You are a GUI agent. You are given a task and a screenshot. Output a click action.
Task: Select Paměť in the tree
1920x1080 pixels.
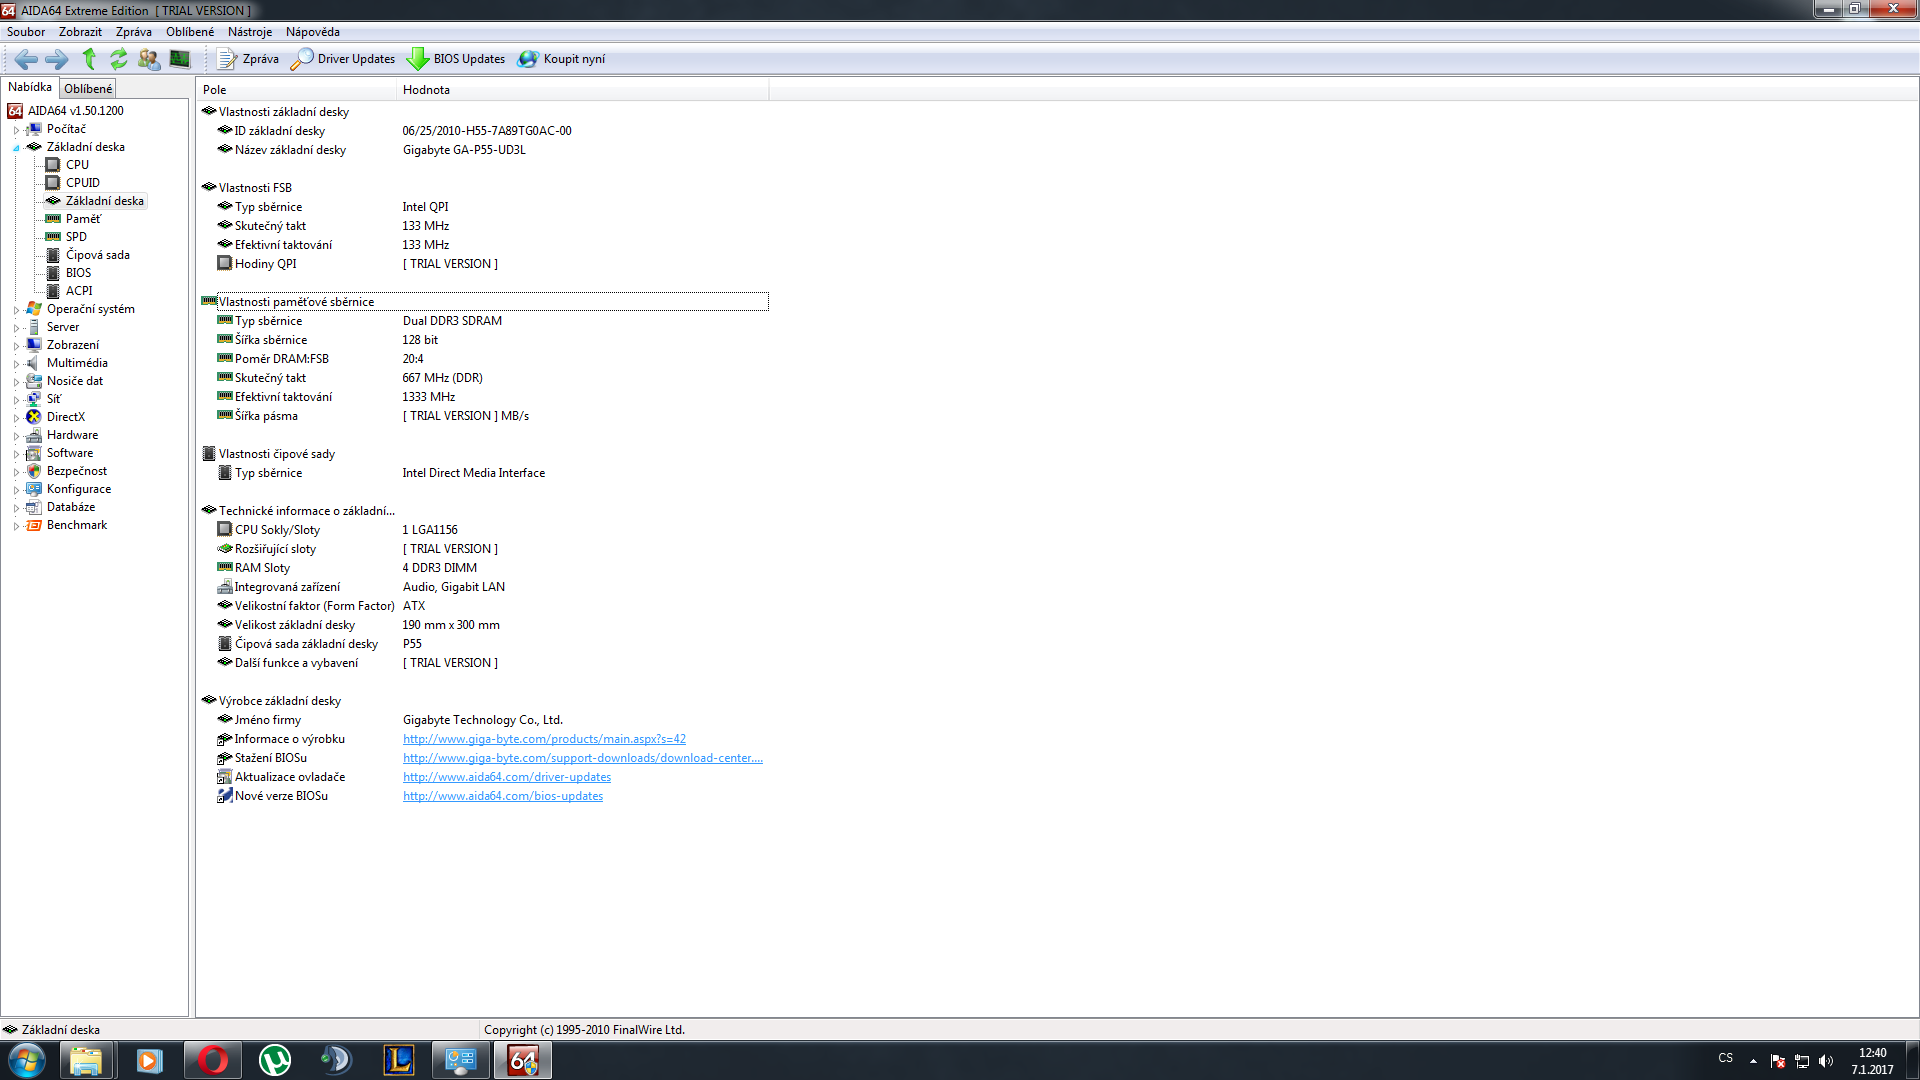click(x=83, y=219)
